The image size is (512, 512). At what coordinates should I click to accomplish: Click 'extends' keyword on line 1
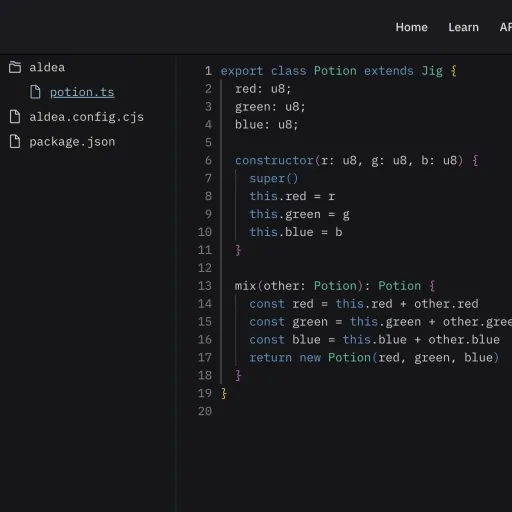[389, 71]
